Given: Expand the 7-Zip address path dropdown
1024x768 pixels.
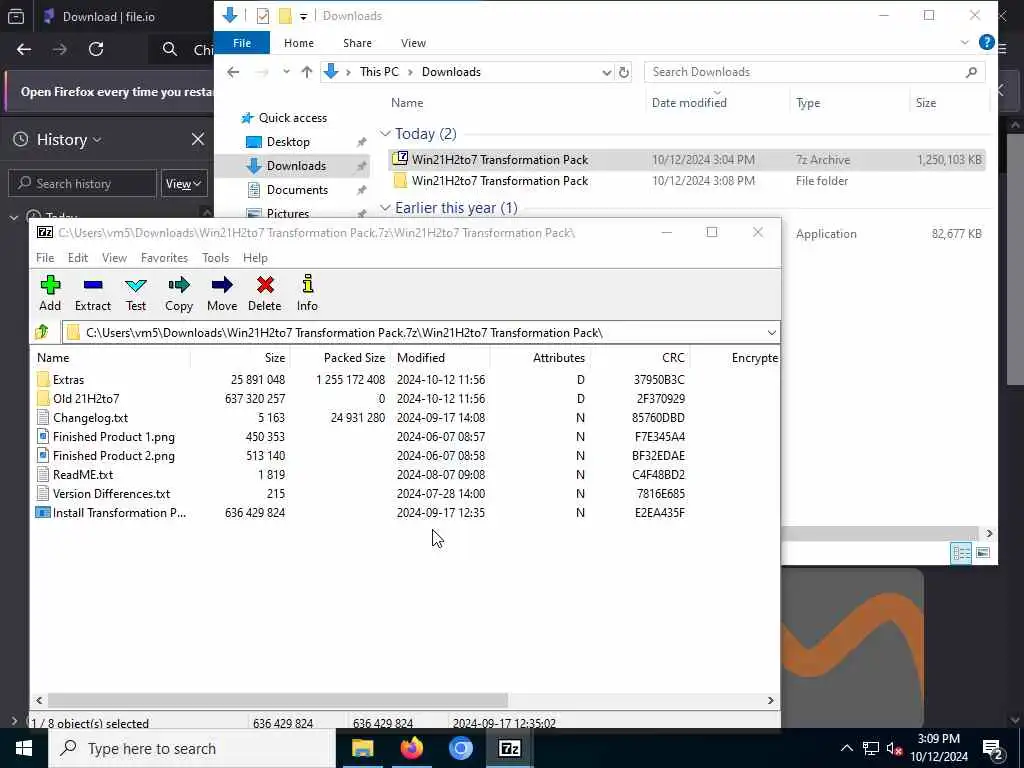Looking at the screenshot, I should point(771,332).
